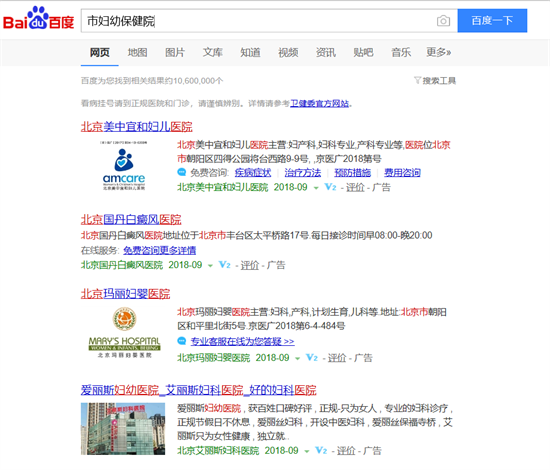Open 评价 link in 国丹白癜风 result

pyautogui.click(x=250, y=265)
